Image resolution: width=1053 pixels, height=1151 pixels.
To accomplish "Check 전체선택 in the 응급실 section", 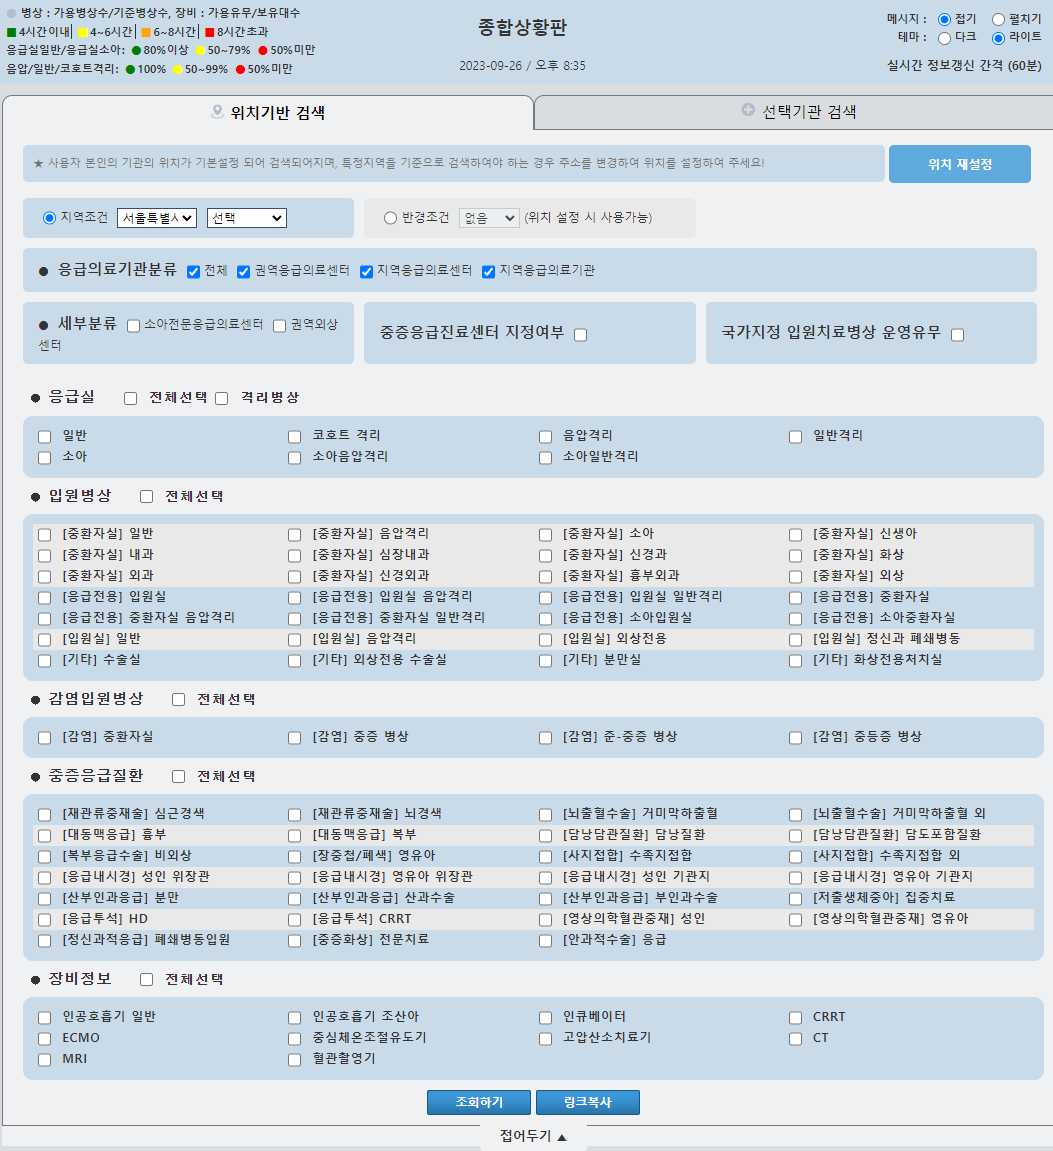I will (131, 399).
